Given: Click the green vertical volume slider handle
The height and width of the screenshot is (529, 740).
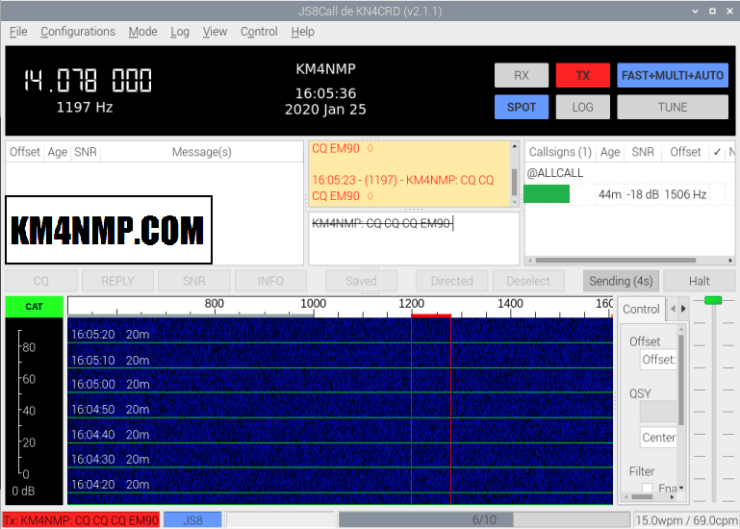Looking at the screenshot, I should [713, 300].
